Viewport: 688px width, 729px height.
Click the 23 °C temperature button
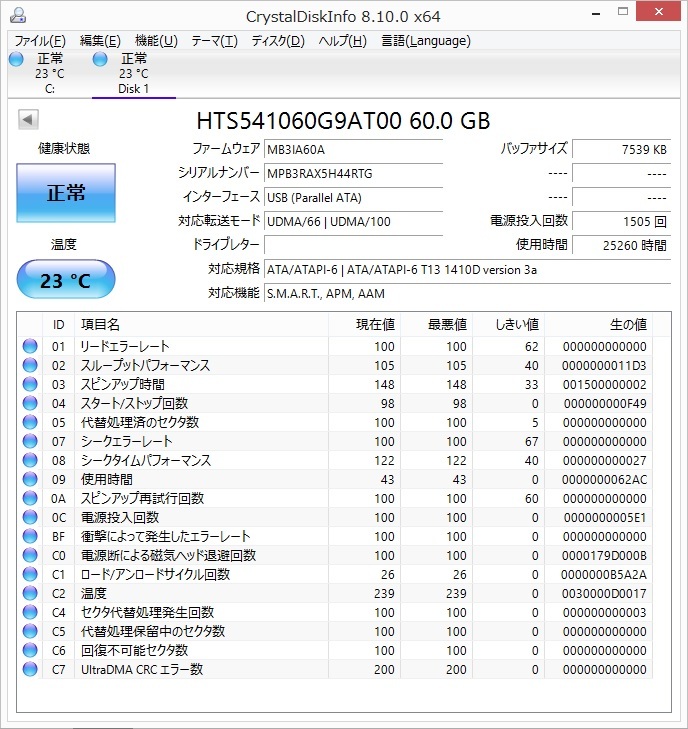coord(66,279)
